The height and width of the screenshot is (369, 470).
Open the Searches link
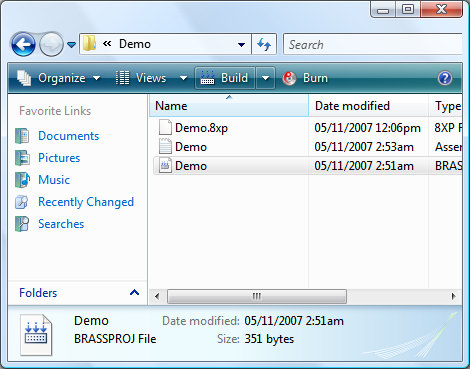pos(61,224)
